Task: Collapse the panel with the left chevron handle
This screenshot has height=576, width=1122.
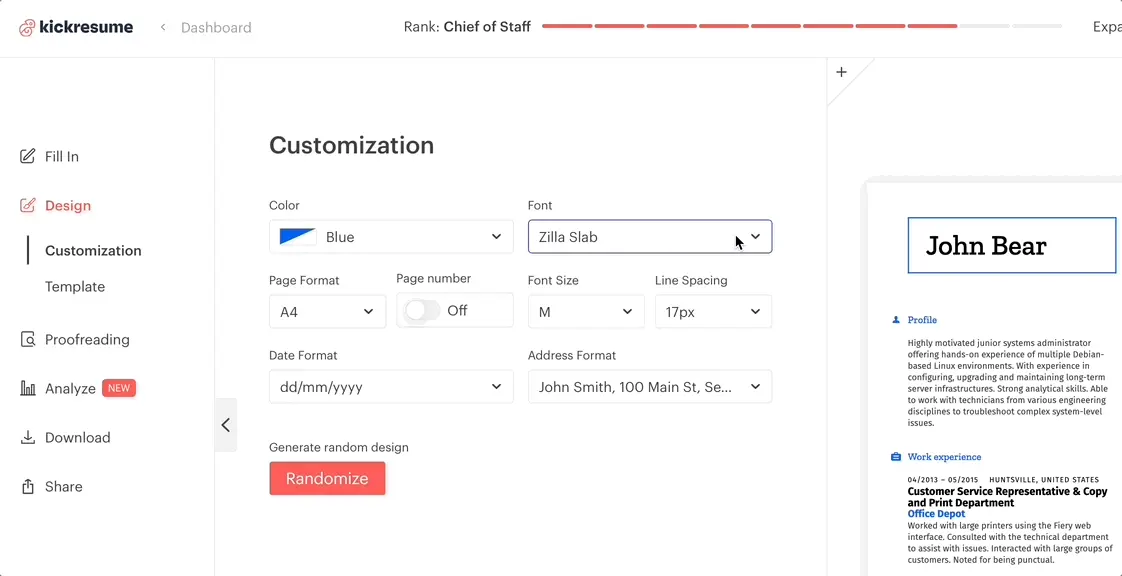Action: tap(226, 425)
